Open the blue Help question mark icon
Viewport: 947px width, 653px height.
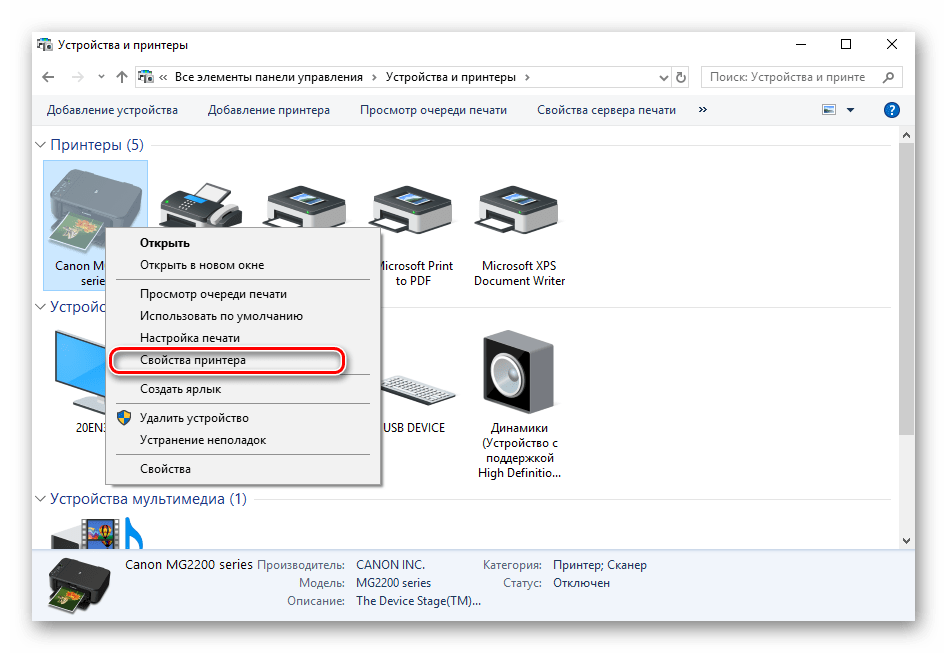coord(891,110)
